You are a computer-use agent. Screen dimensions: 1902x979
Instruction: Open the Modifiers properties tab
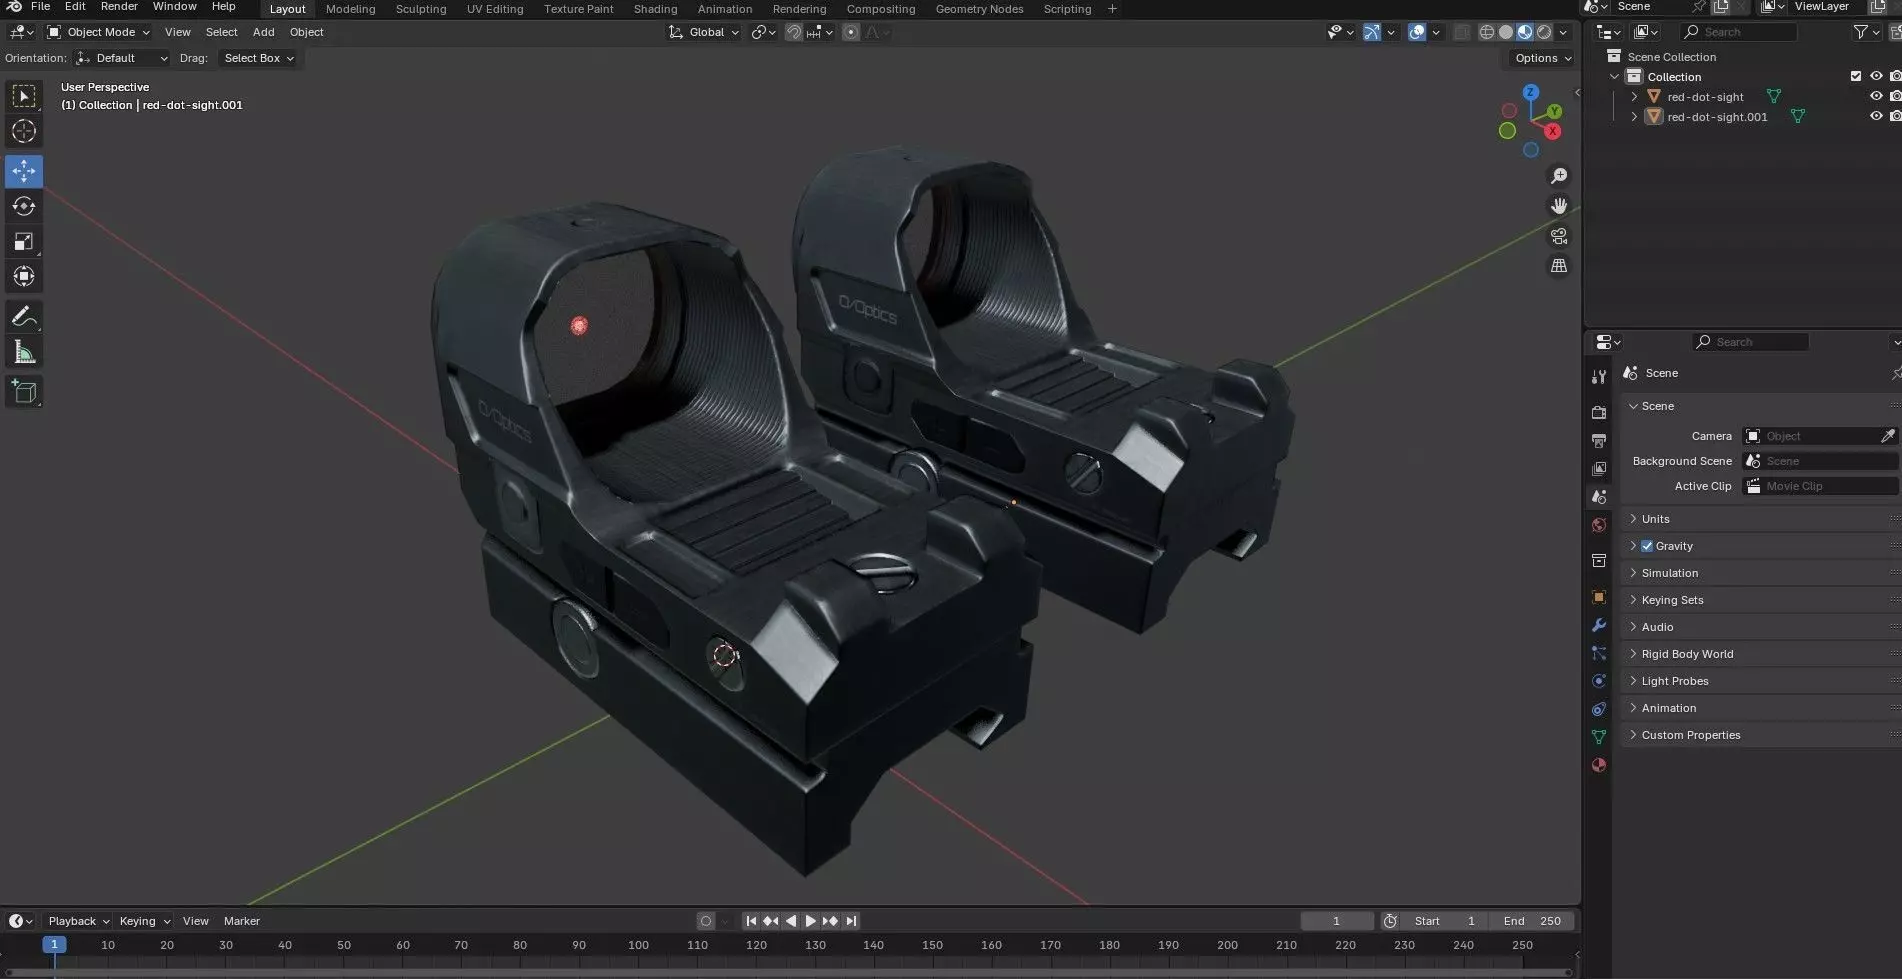click(x=1599, y=625)
